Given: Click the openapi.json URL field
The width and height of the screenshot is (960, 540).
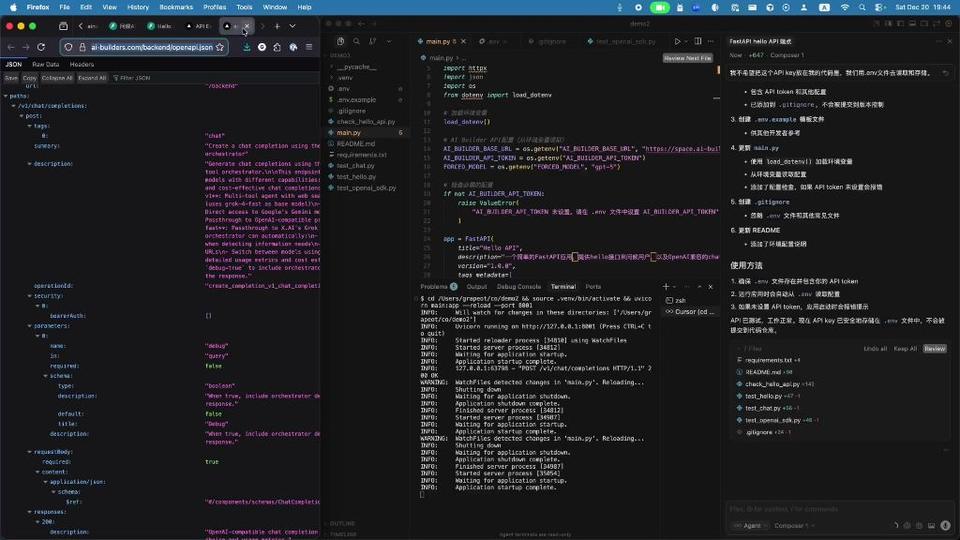Looking at the screenshot, I should coord(151,47).
